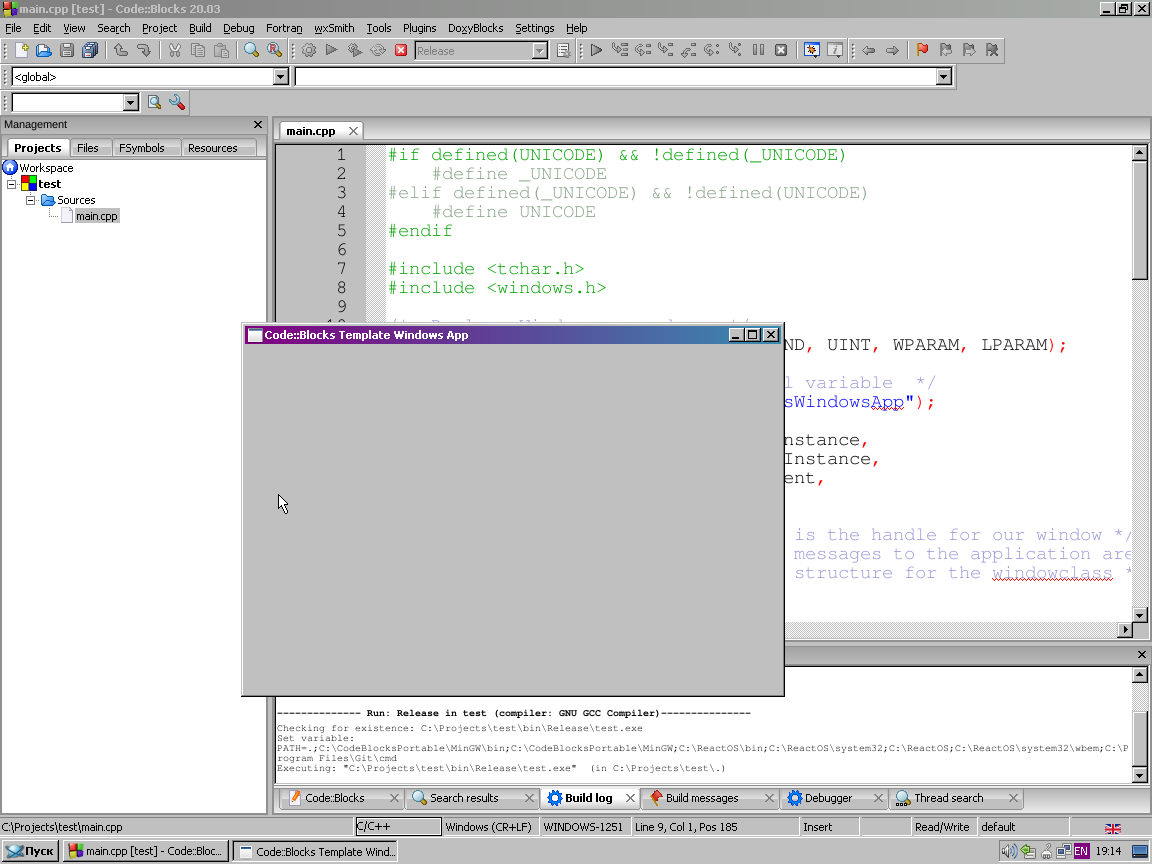Open the <global> scope dropdown

click(280, 77)
